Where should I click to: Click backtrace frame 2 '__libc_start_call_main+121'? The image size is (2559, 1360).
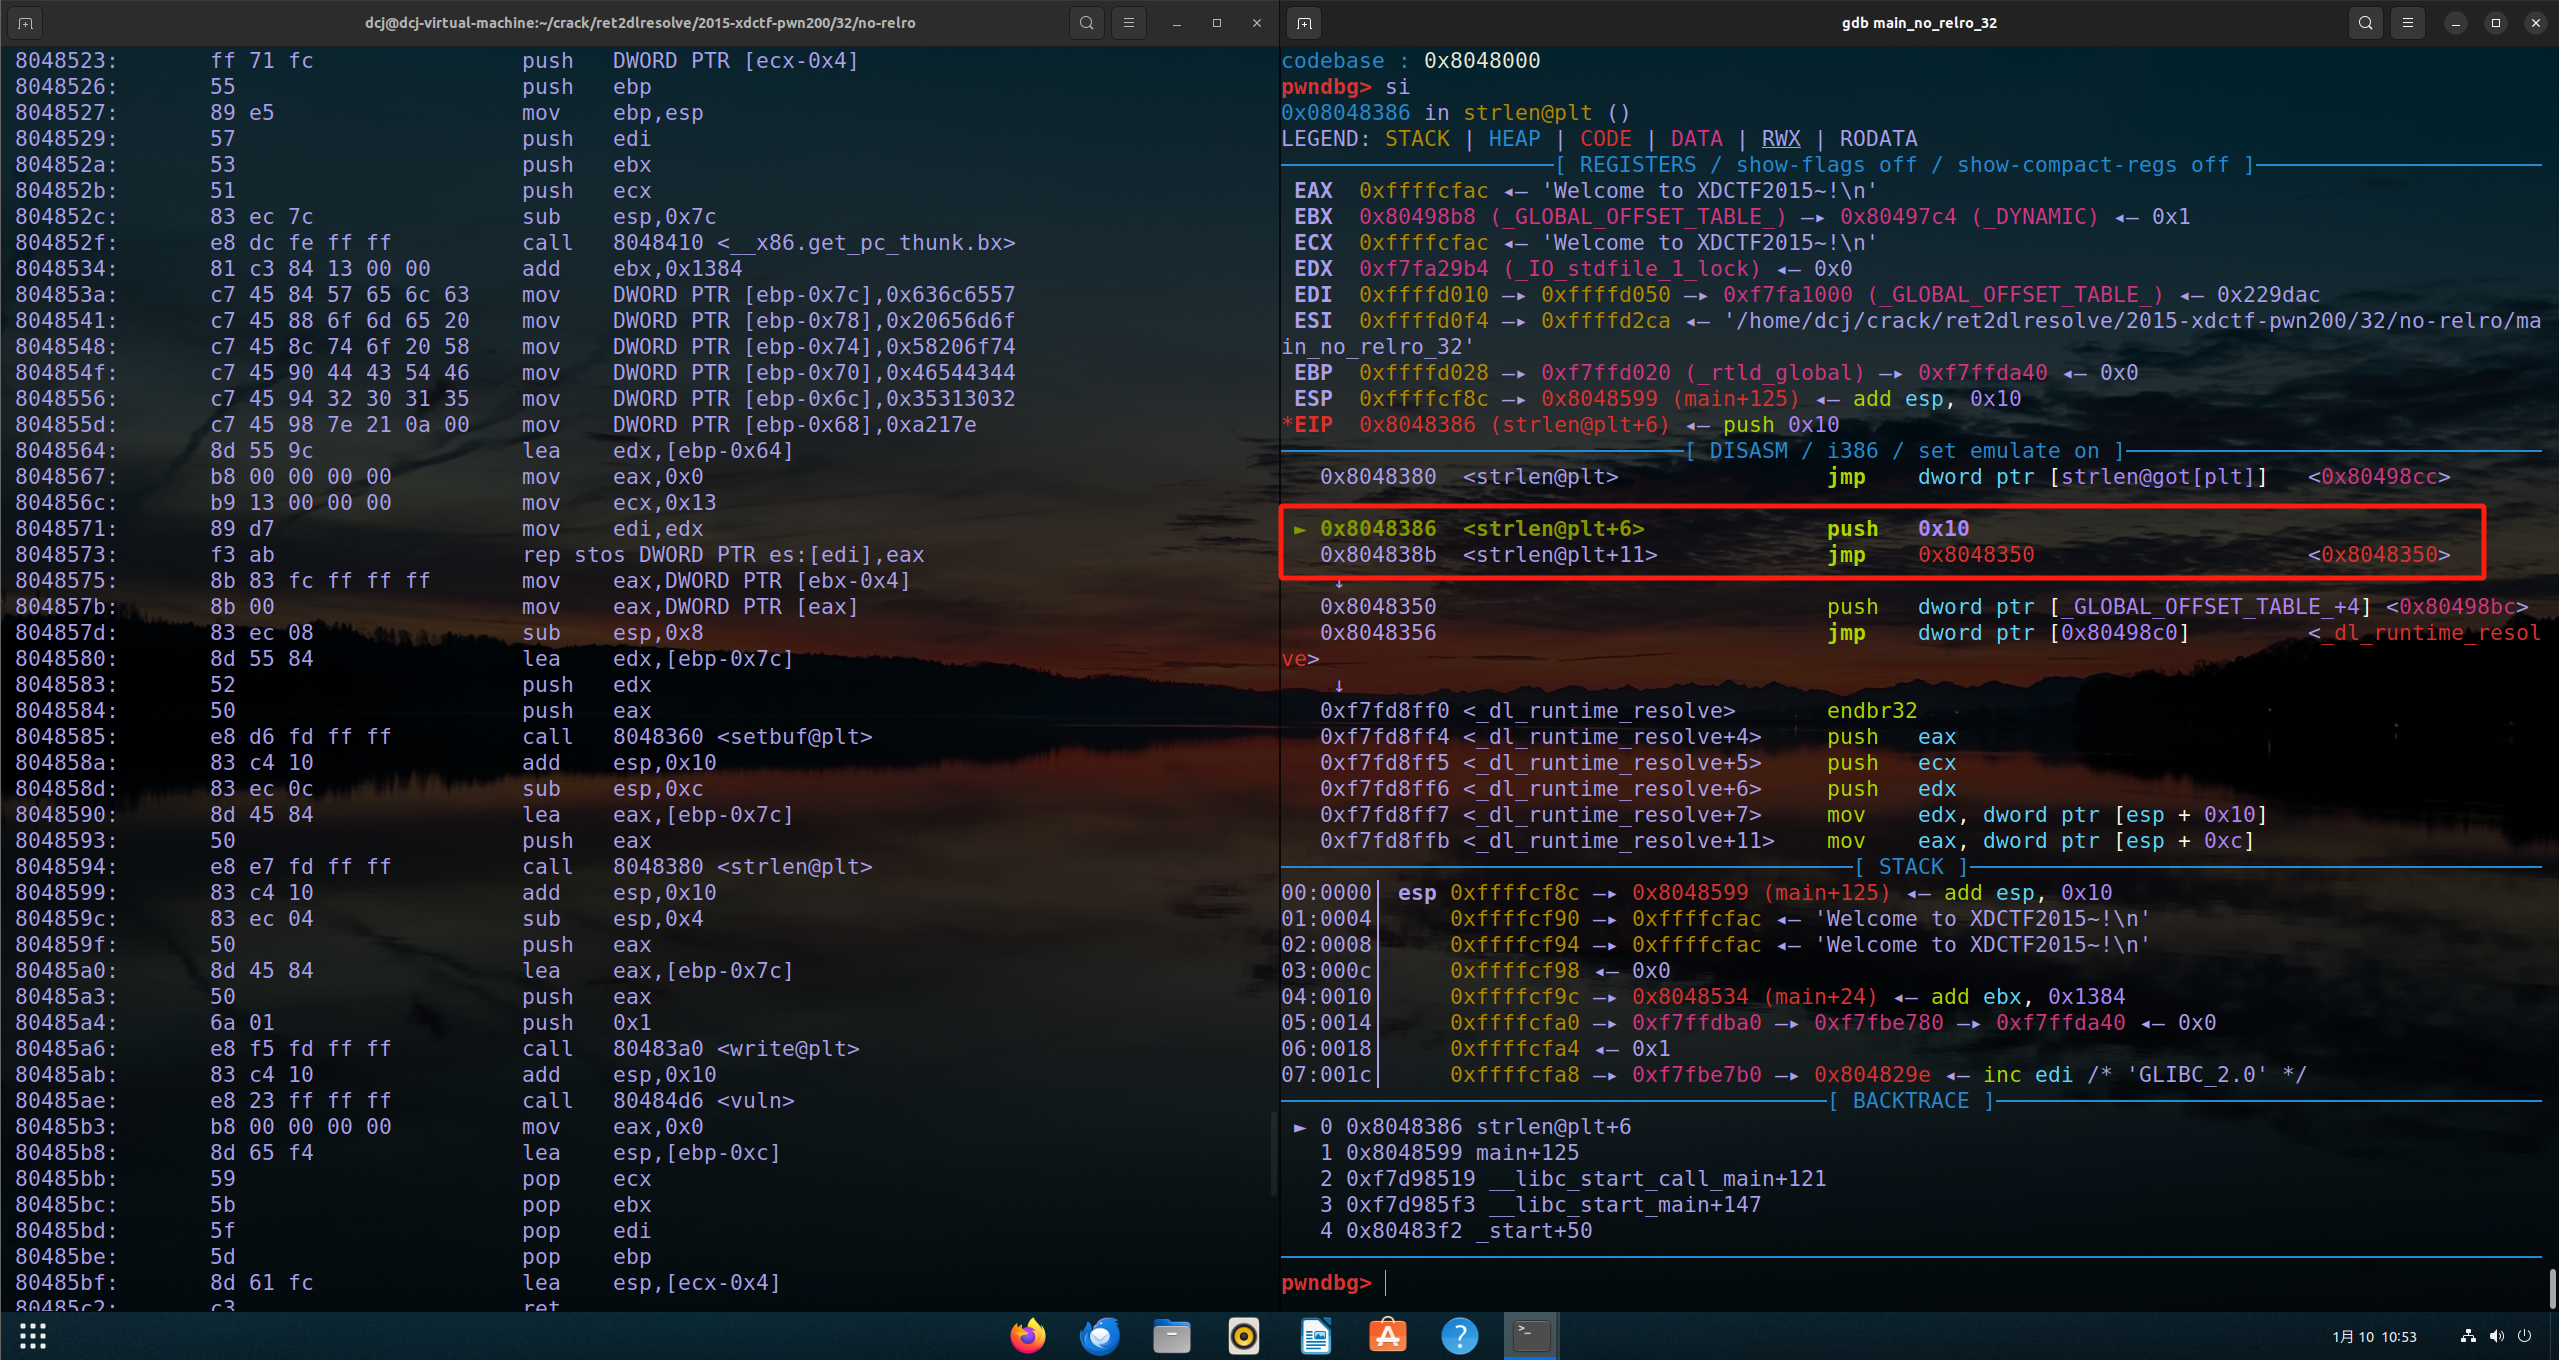[1573, 1179]
